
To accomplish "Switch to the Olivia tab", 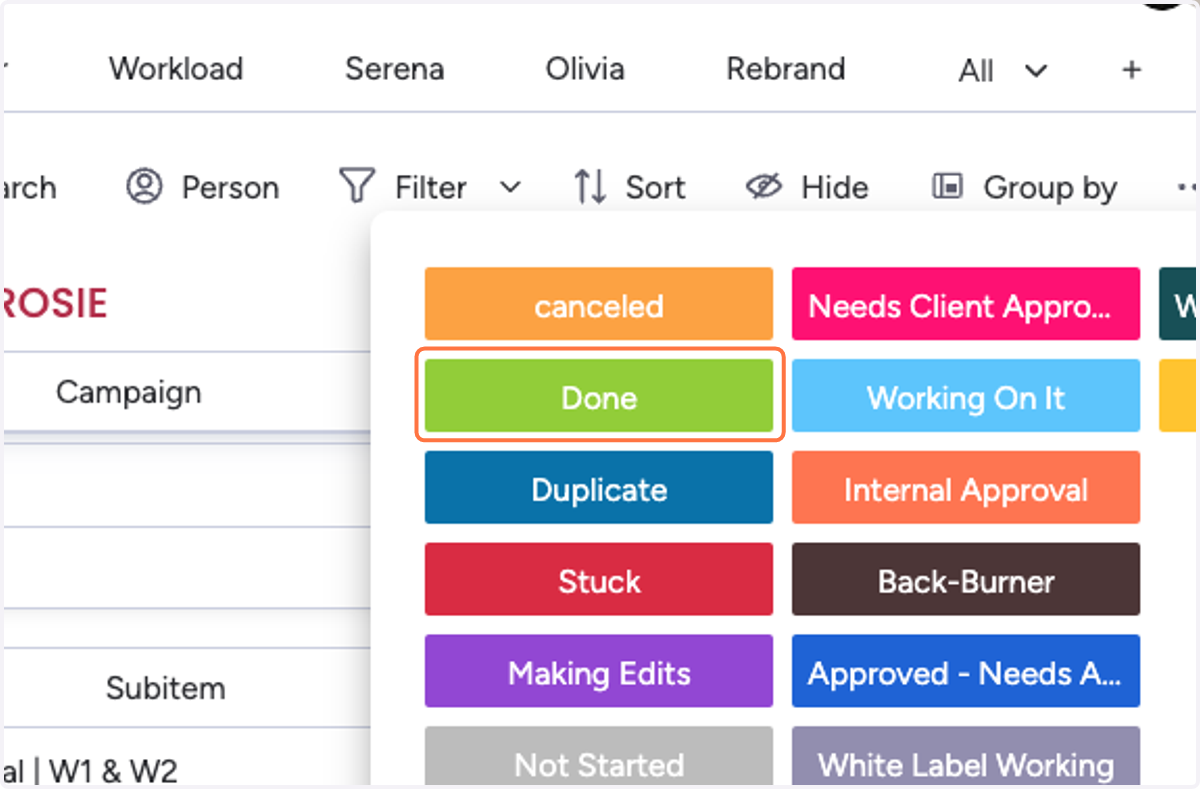I will coord(585,69).
